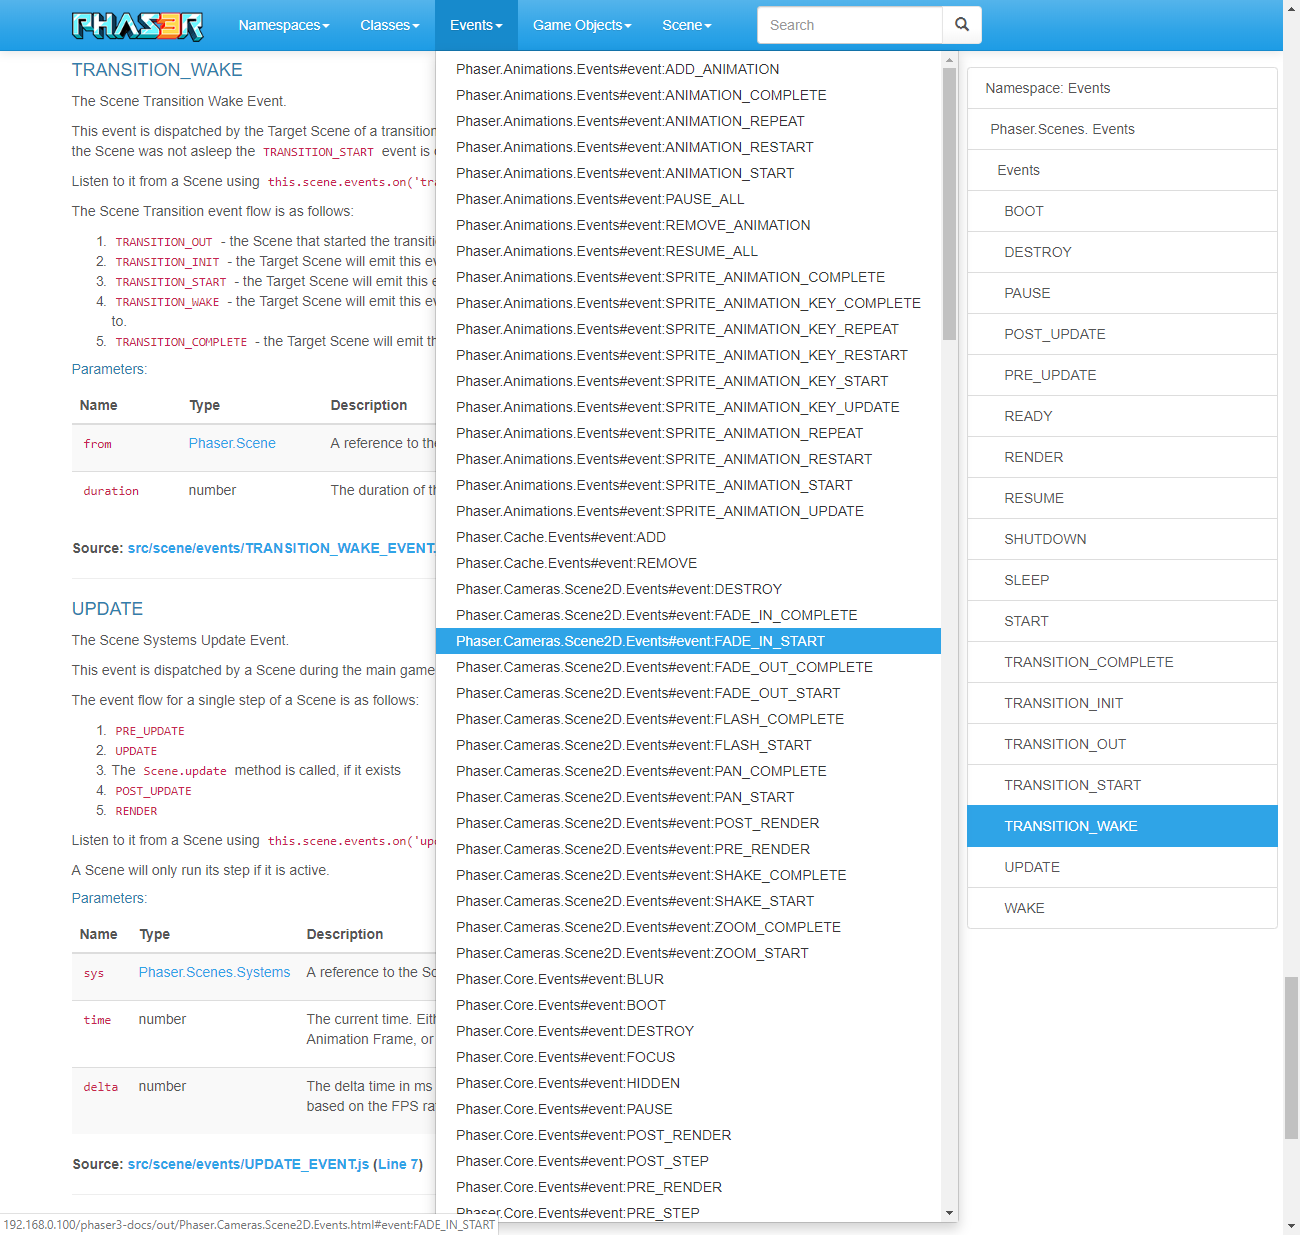Open the Game Objects dropdown
1300x1235 pixels.
[x=582, y=25]
